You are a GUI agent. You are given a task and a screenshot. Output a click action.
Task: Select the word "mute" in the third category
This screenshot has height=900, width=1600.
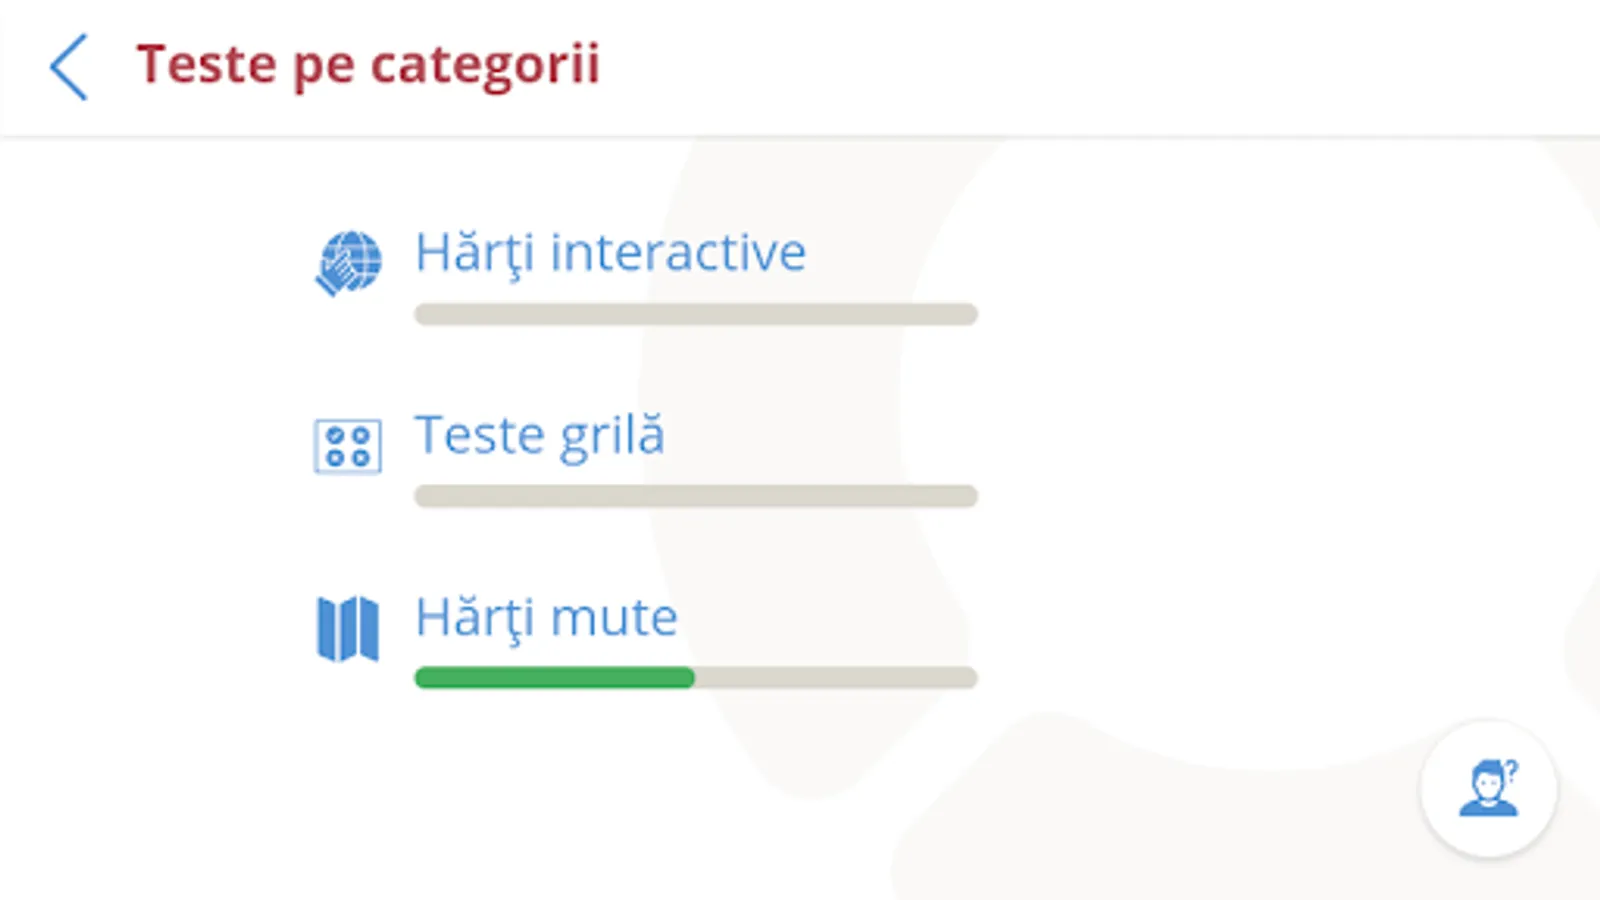[x=614, y=618]
